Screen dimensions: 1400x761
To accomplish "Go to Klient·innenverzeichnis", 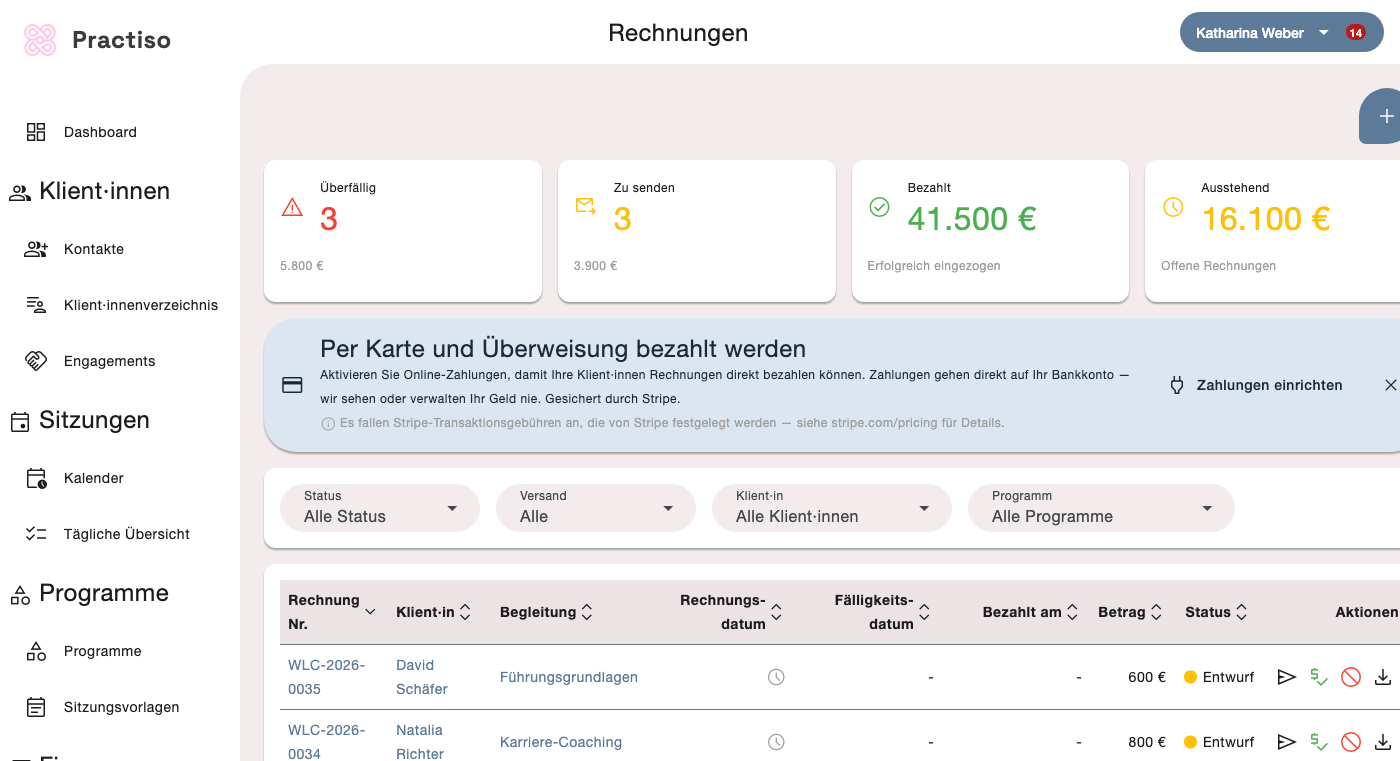I will coord(141,305).
